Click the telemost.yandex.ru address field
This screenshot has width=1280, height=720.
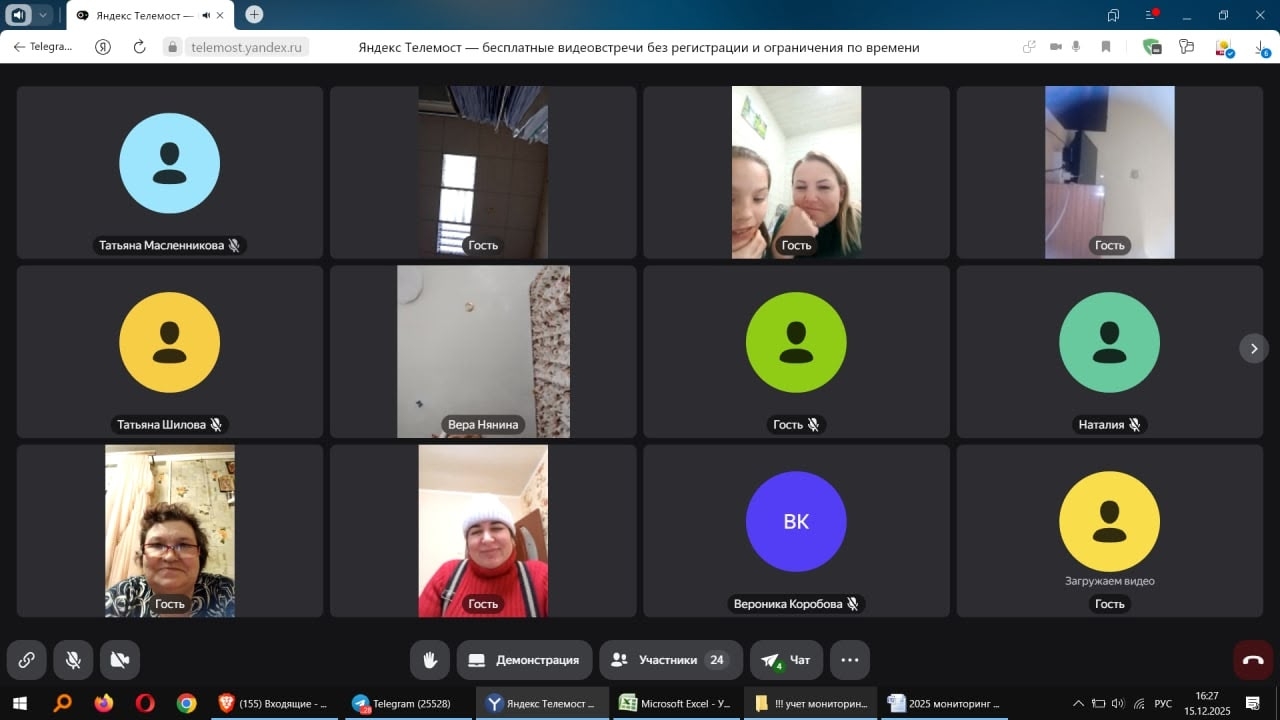pyautogui.click(x=246, y=47)
